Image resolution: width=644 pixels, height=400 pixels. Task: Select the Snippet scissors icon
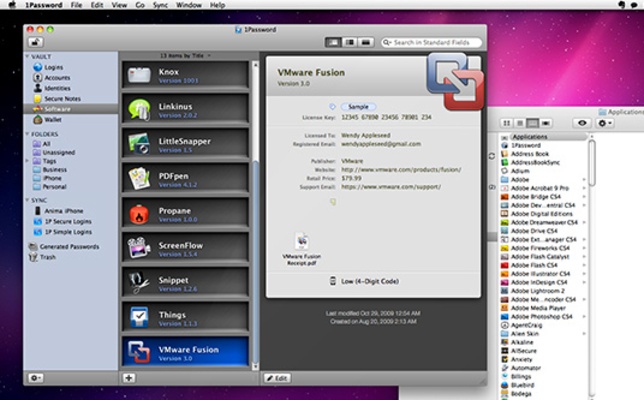click(139, 283)
